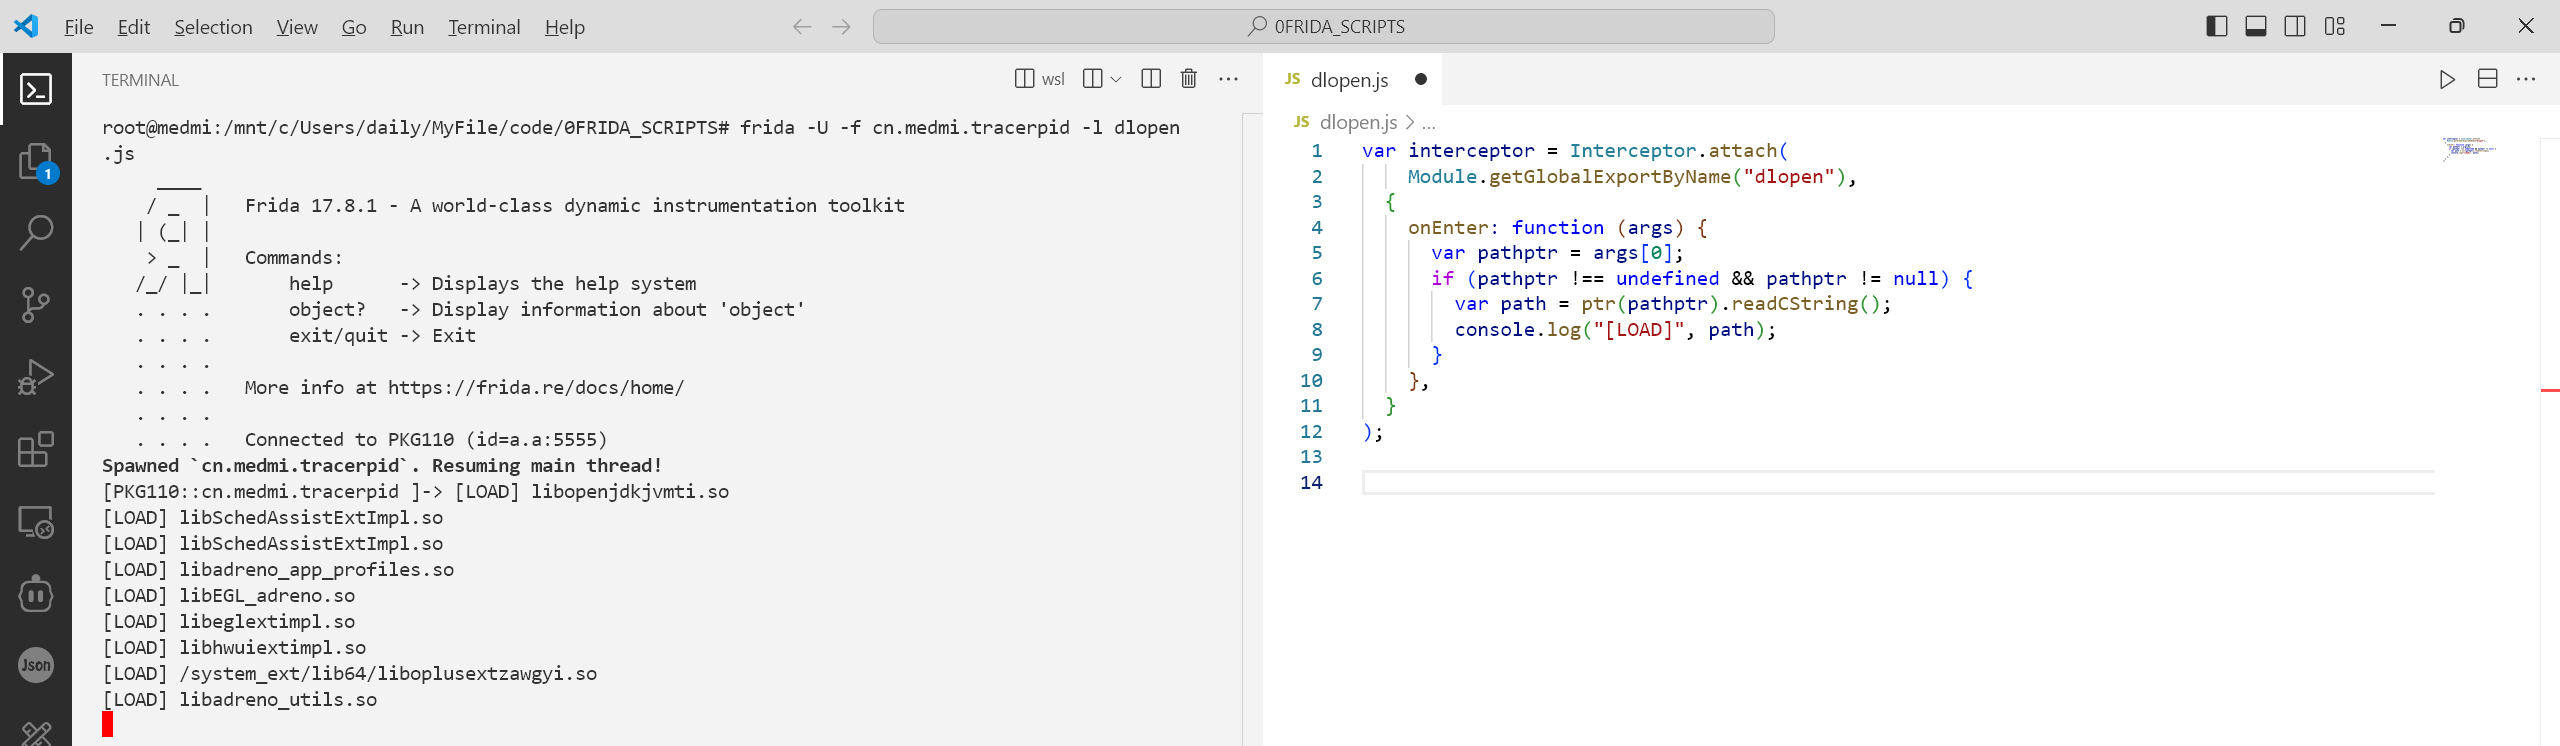Kill terminal with trash icon
The width and height of the screenshot is (2560, 746).
(1188, 79)
